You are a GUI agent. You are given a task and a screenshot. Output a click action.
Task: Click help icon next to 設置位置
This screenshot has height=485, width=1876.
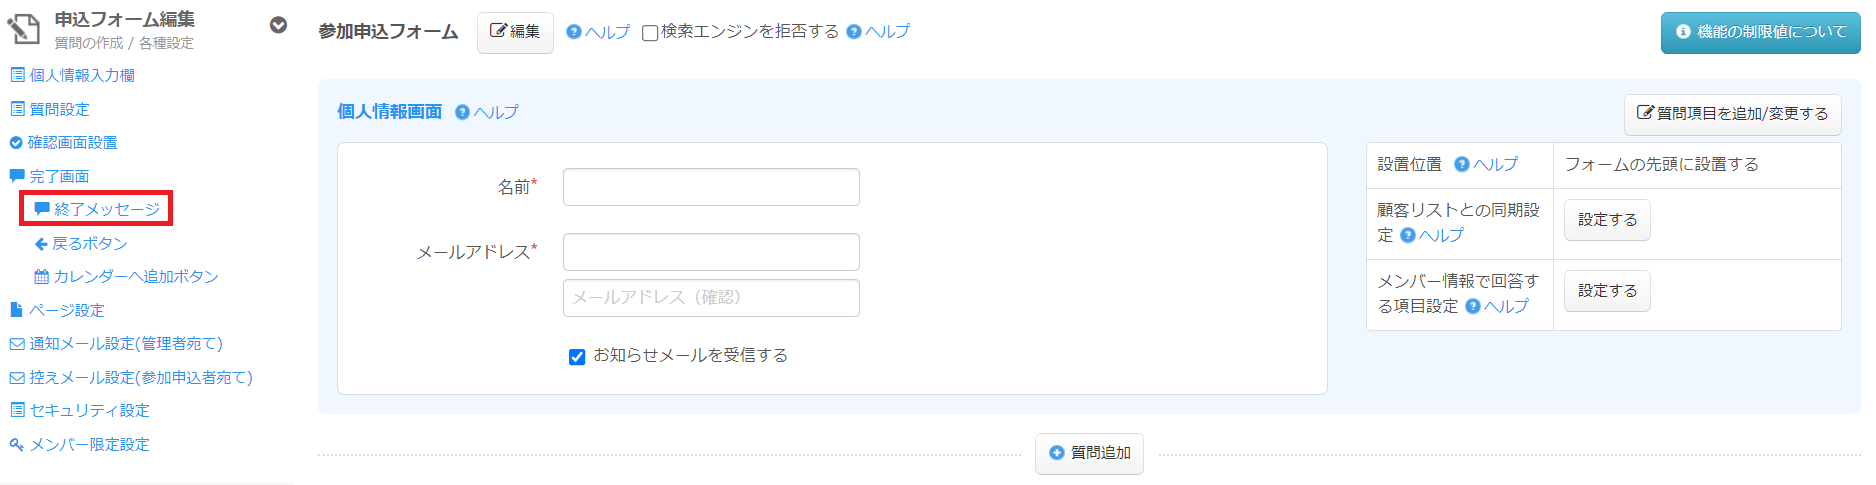(x=1461, y=164)
